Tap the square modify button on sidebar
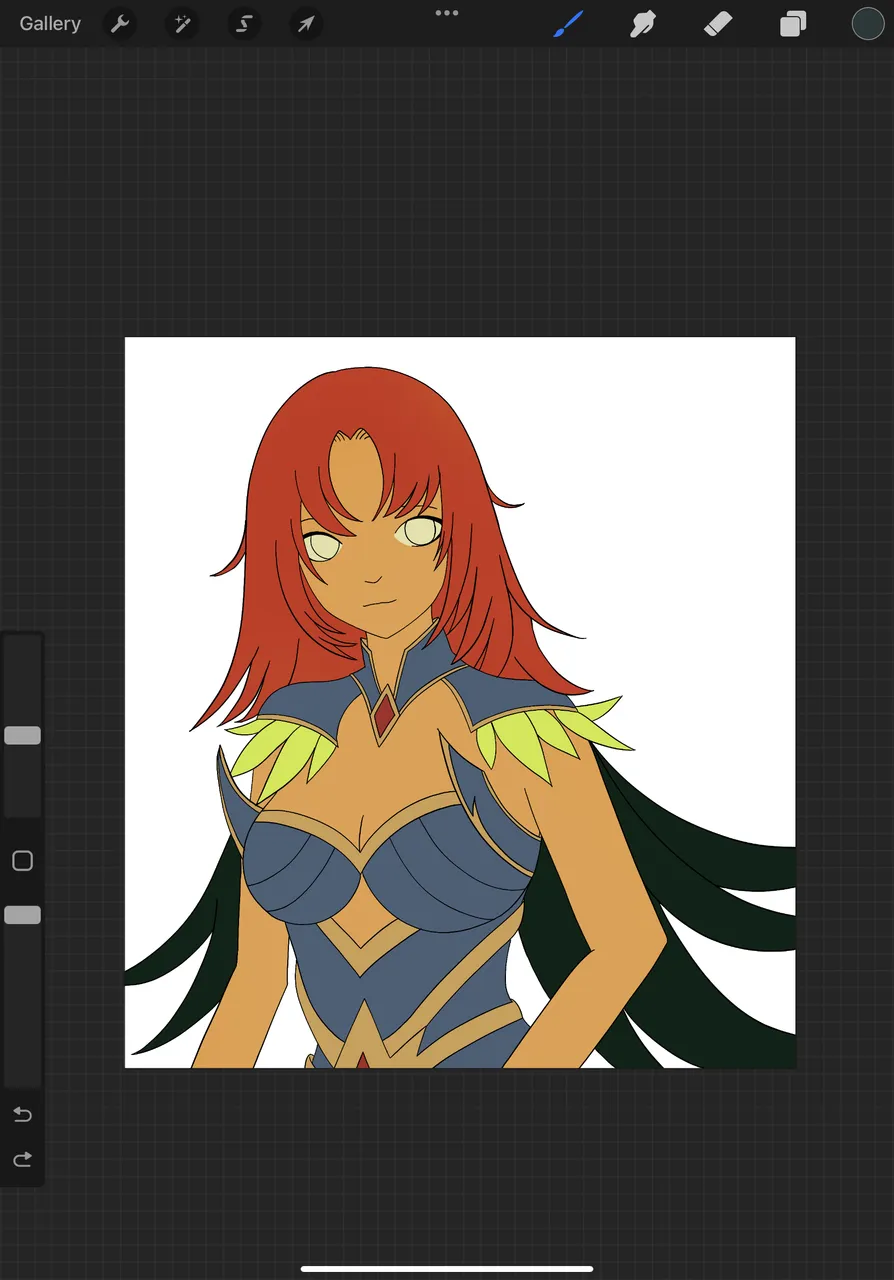Image resolution: width=894 pixels, height=1280 pixels. click(x=22, y=861)
